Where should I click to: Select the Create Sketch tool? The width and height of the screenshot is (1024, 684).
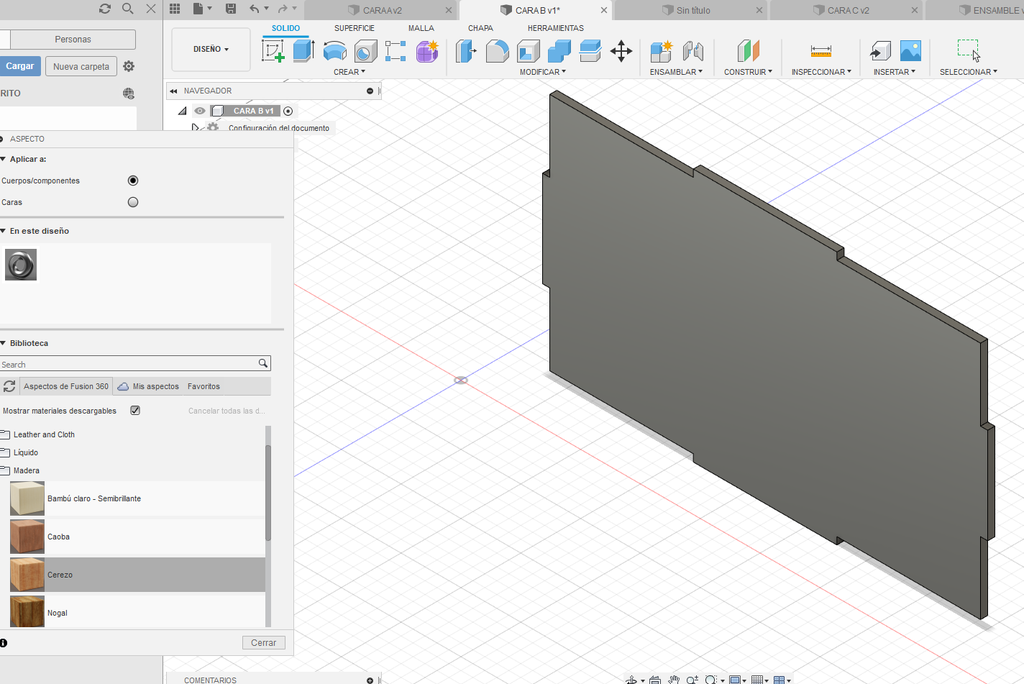pyautogui.click(x=273, y=51)
